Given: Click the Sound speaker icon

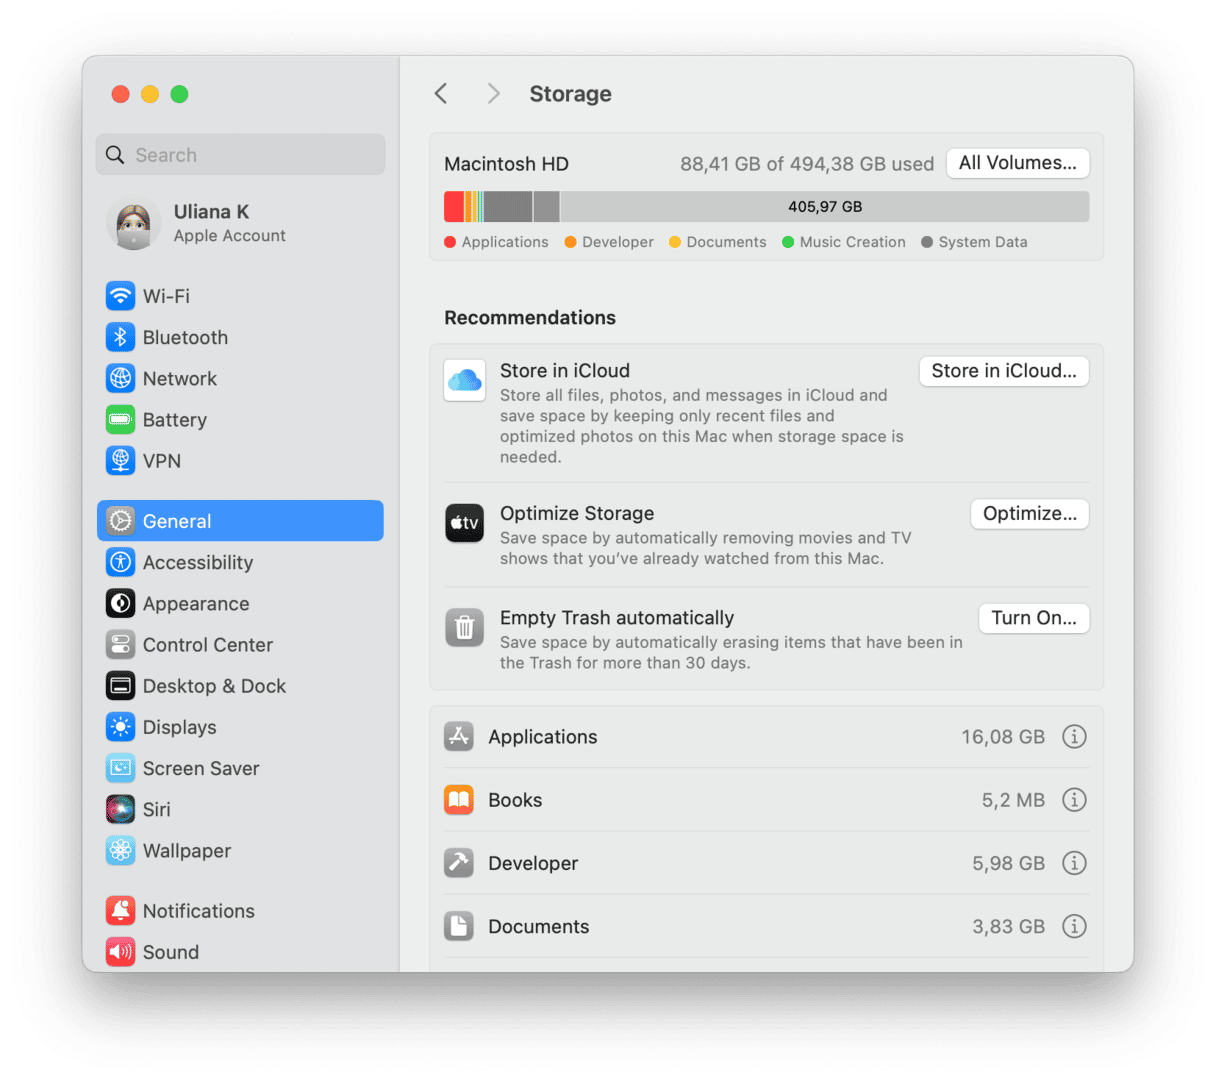Looking at the screenshot, I should pyautogui.click(x=120, y=951).
